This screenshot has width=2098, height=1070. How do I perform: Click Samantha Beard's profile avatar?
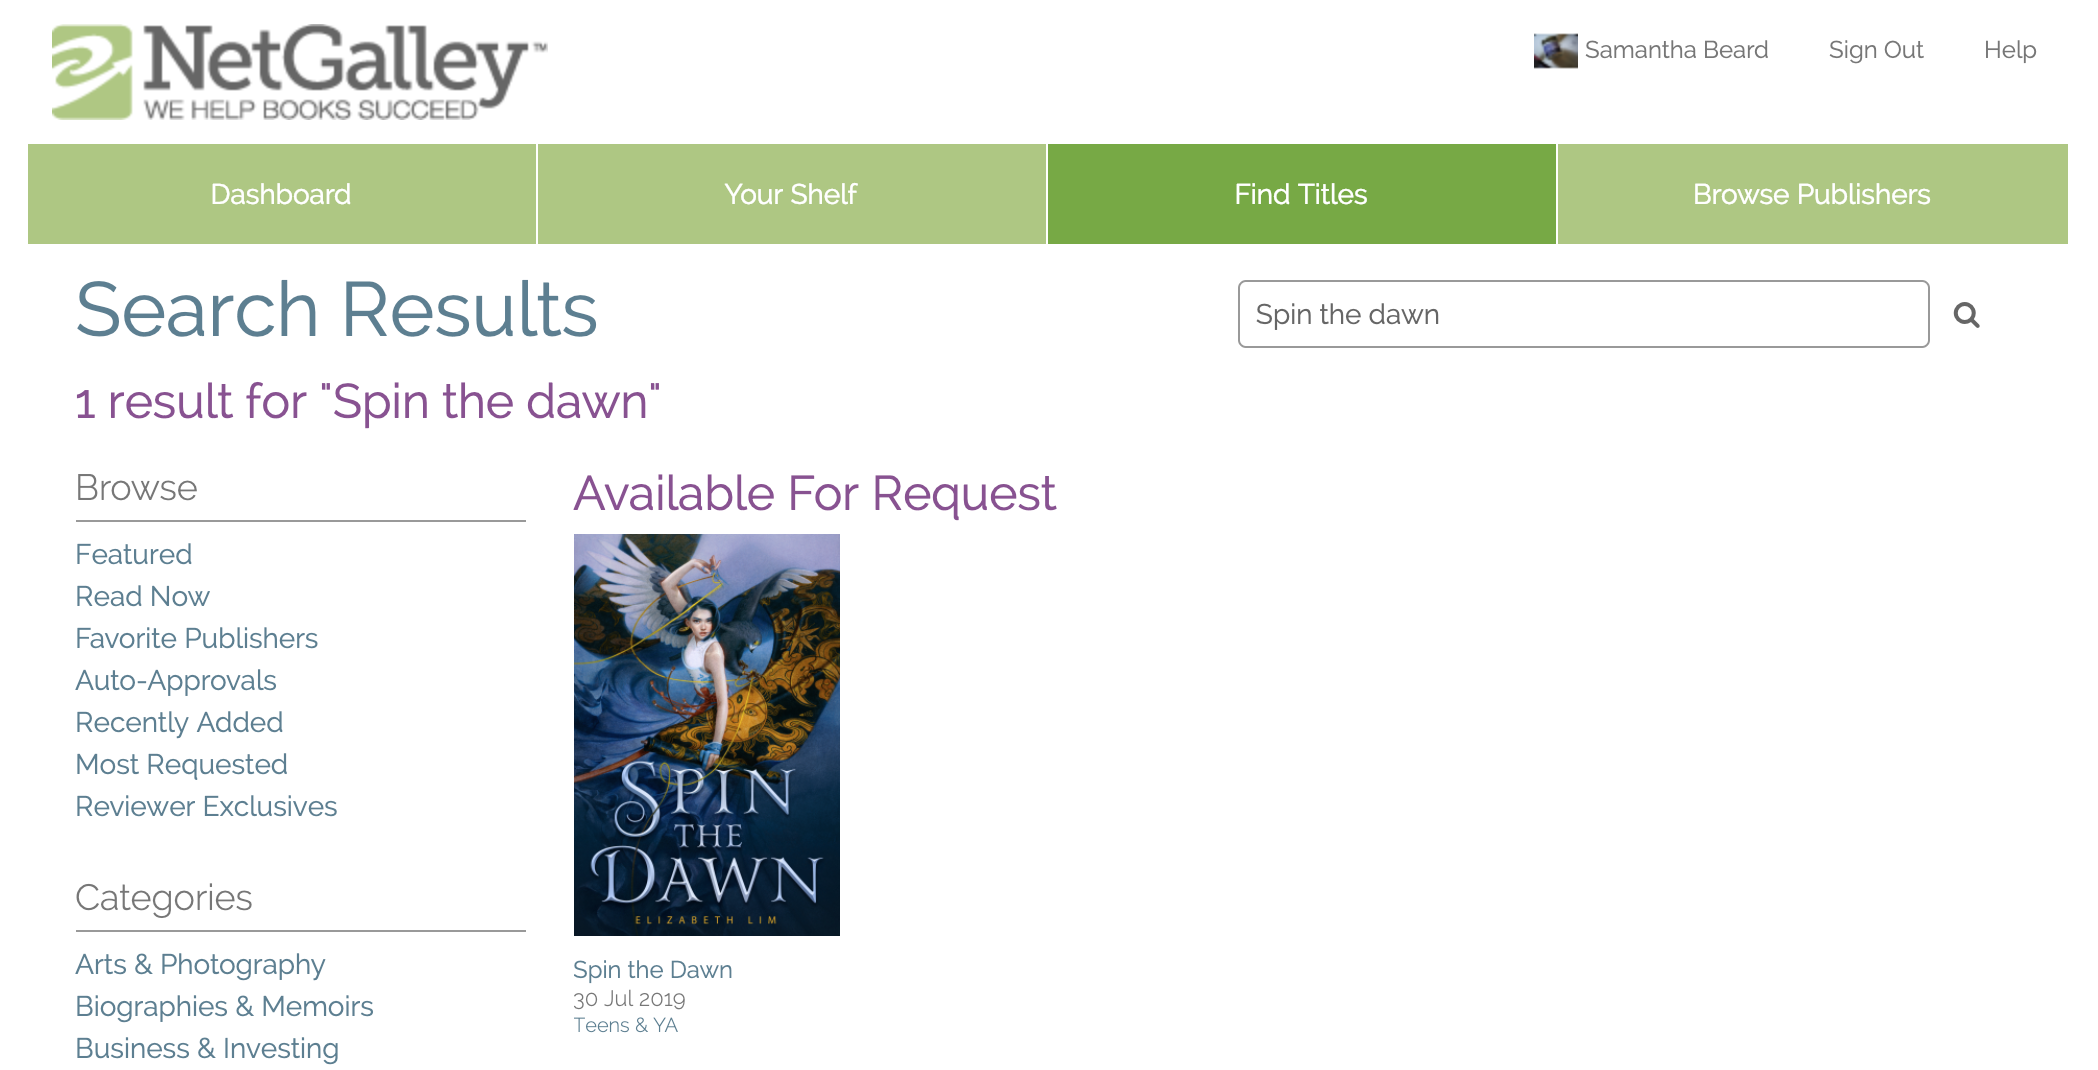coord(1555,50)
